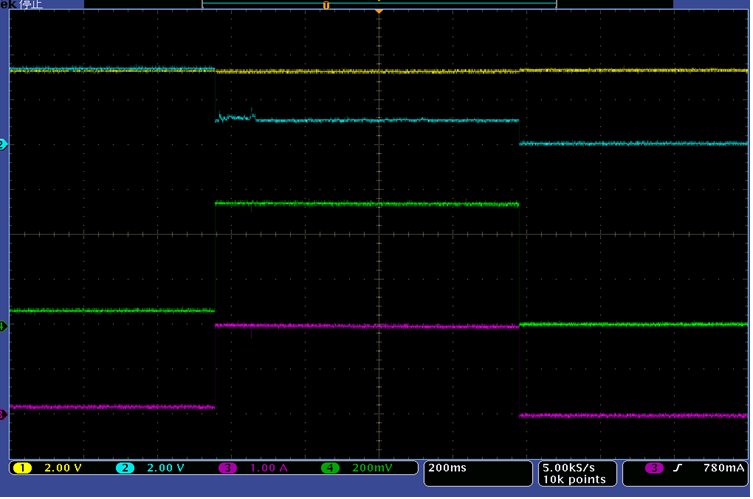The height and width of the screenshot is (499, 753).
Task: Click the 780mA trigger level readout
Action: tap(724, 468)
